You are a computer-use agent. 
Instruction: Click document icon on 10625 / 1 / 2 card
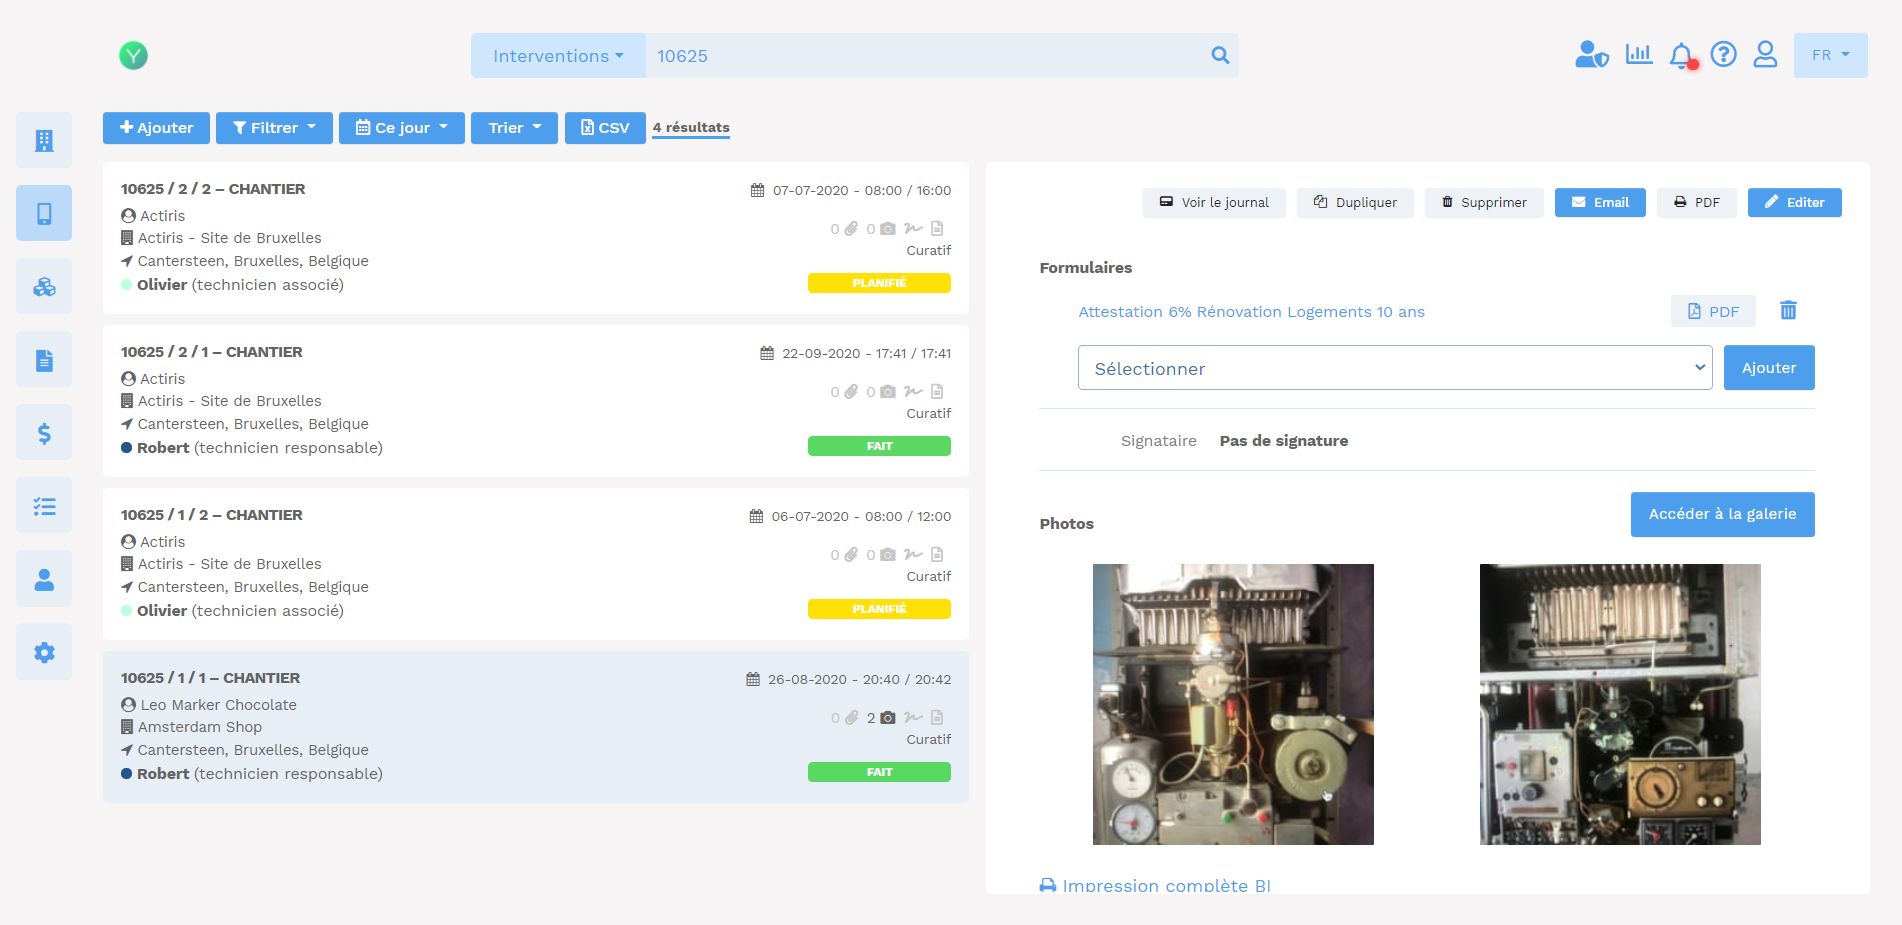tap(937, 554)
